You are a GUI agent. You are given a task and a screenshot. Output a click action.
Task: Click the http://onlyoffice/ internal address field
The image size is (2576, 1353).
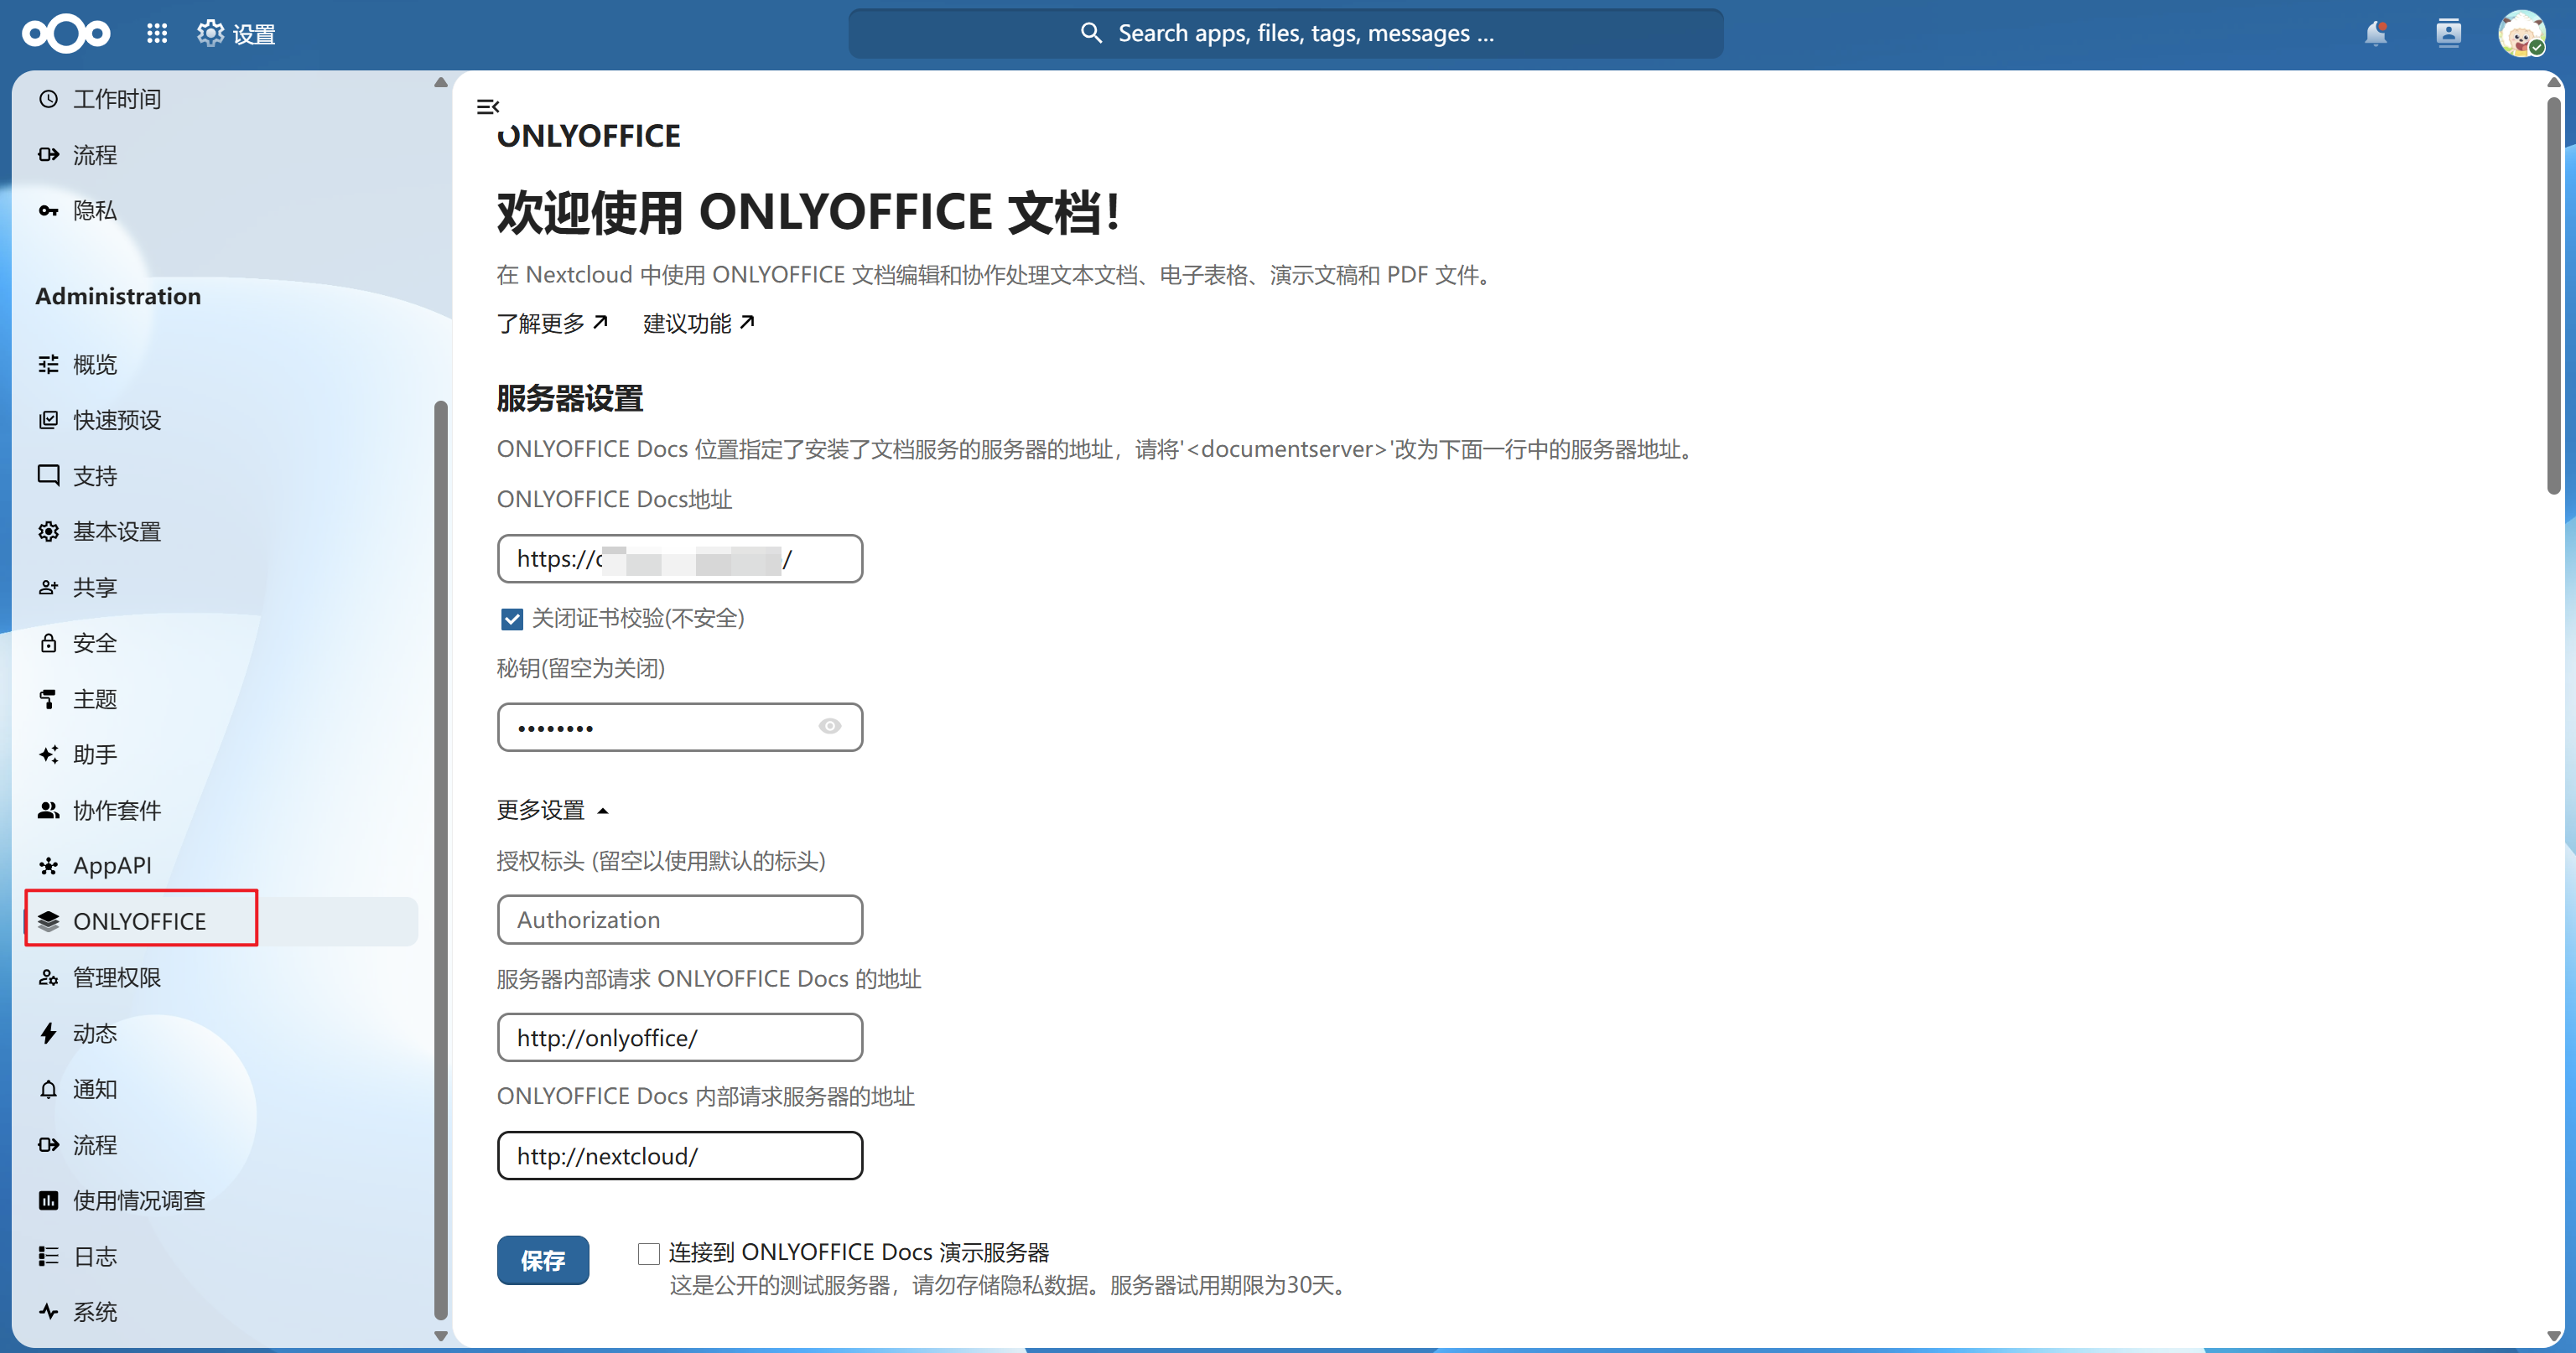pos(680,1037)
